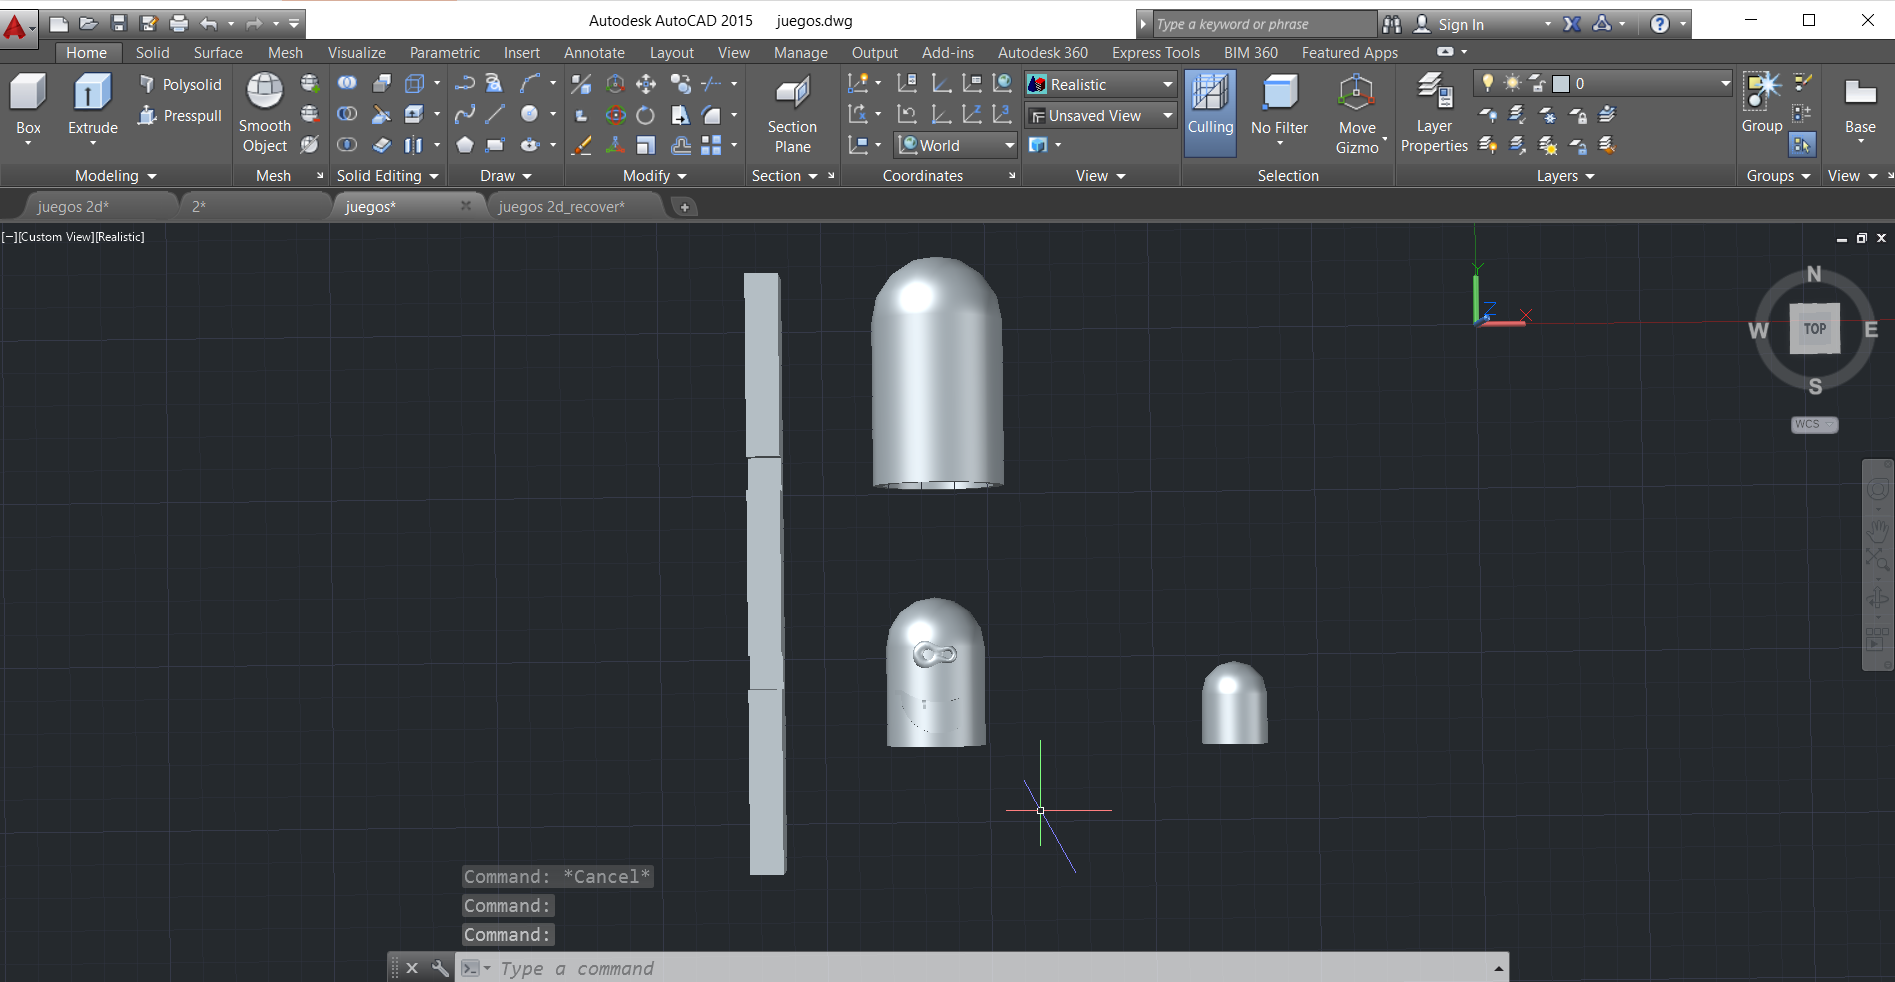The height and width of the screenshot is (982, 1895).
Task: Click the Extrude tool icon
Action: tap(92, 93)
